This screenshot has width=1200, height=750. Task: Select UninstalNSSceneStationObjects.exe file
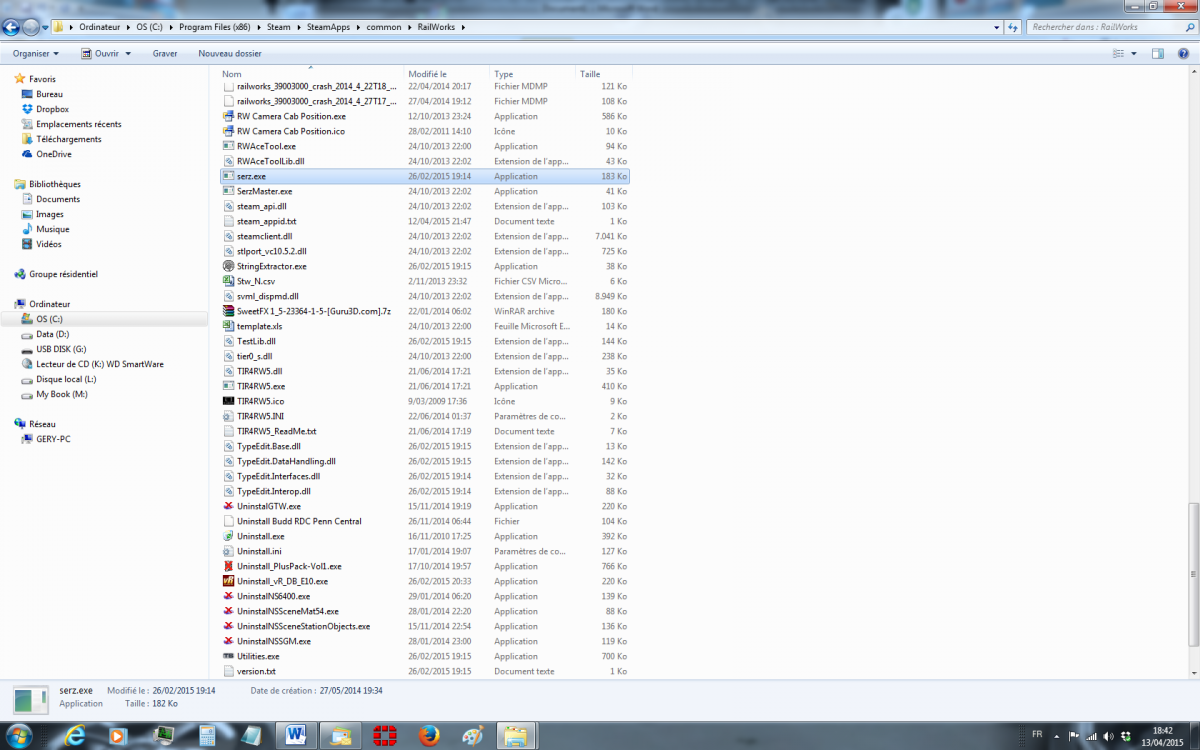click(x=303, y=626)
